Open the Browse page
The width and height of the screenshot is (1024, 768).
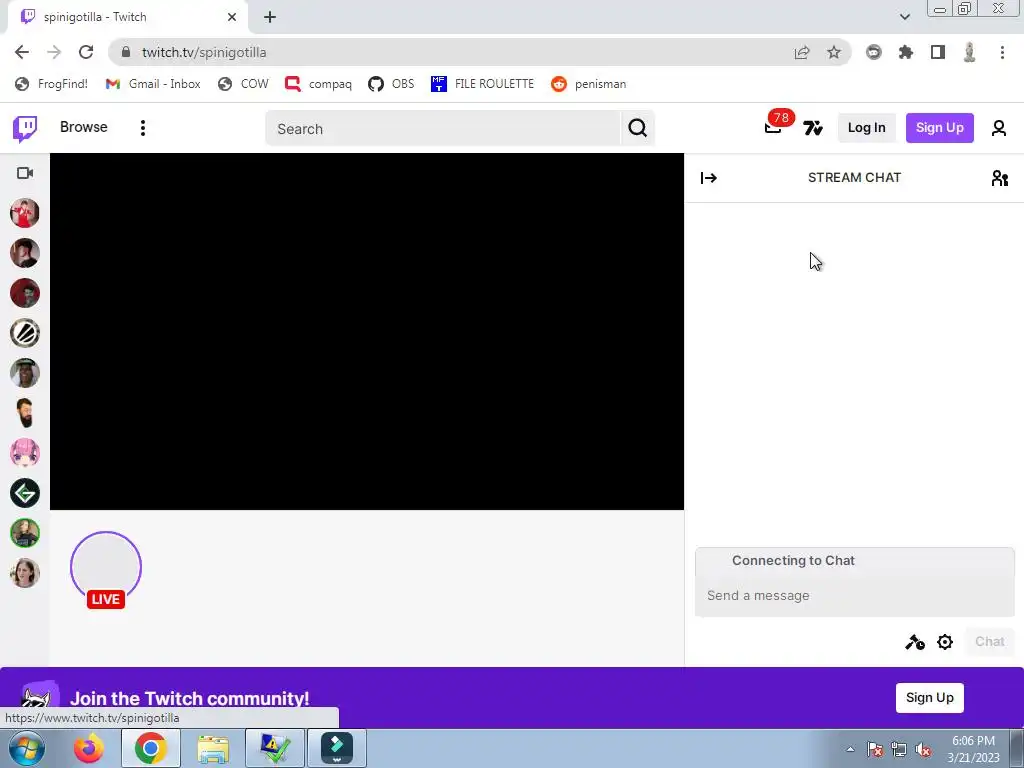84,127
